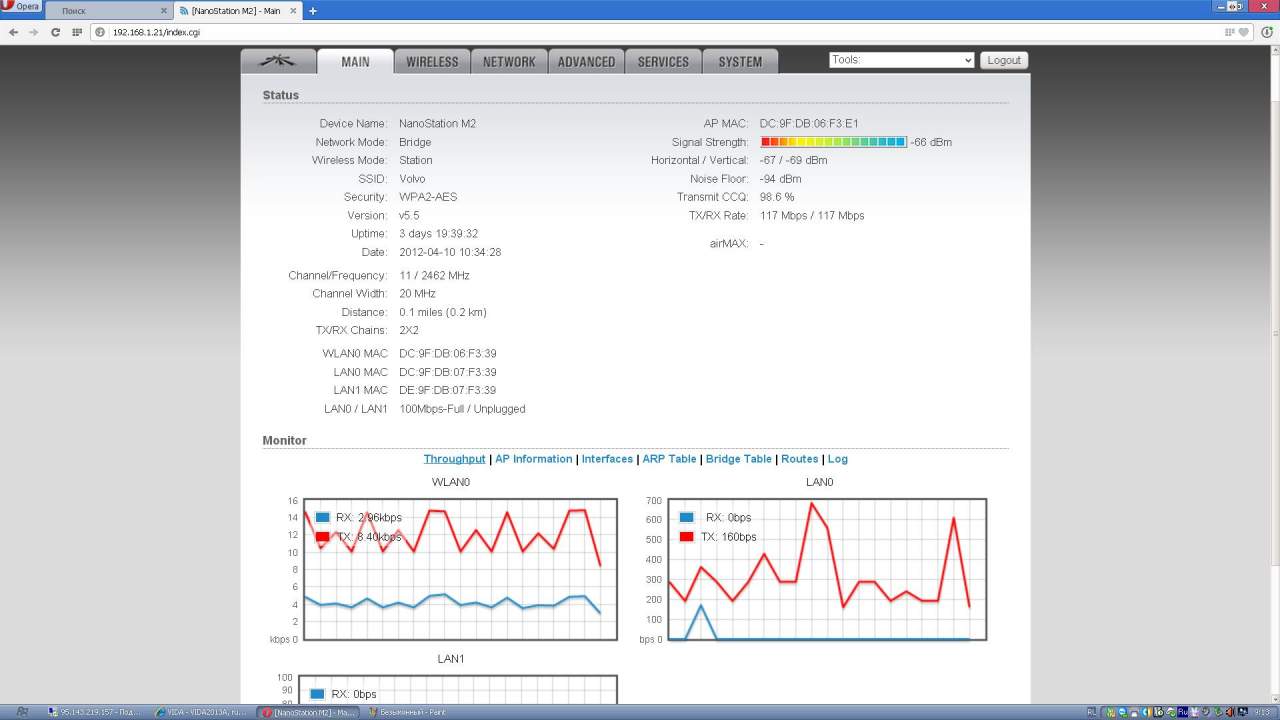
Task: Click the LAN1 RX blue legend swatch
Action: pos(317,694)
